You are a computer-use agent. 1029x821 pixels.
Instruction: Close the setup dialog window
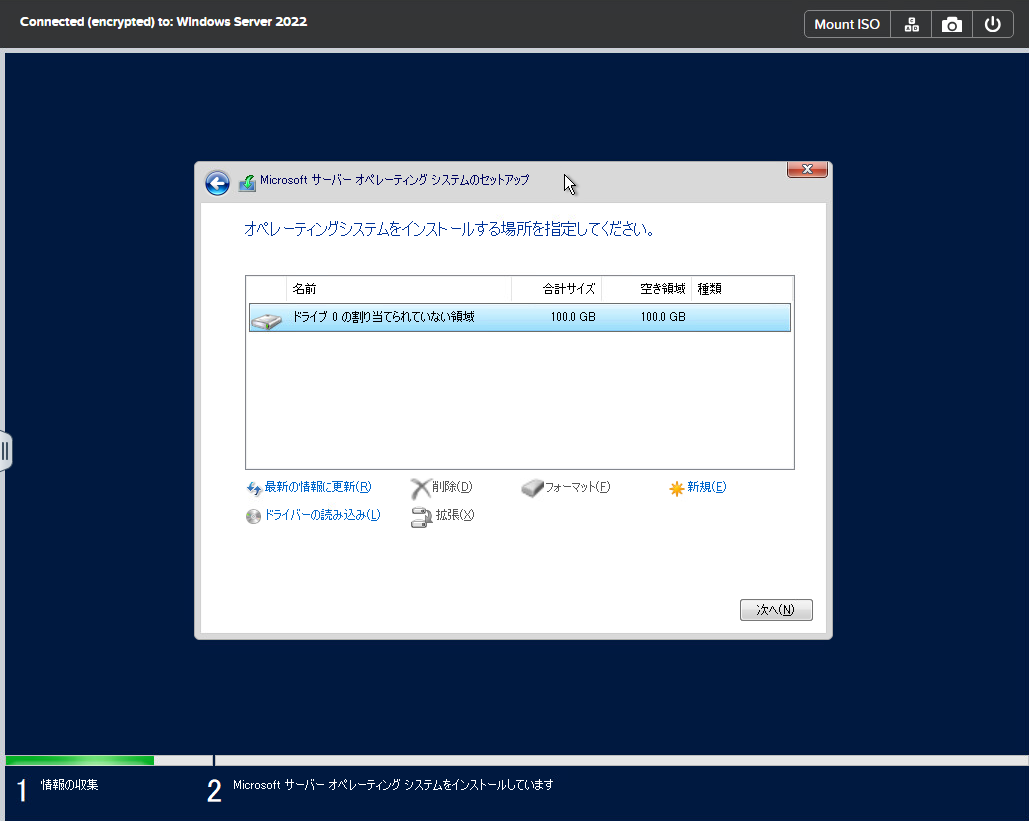pos(807,169)
